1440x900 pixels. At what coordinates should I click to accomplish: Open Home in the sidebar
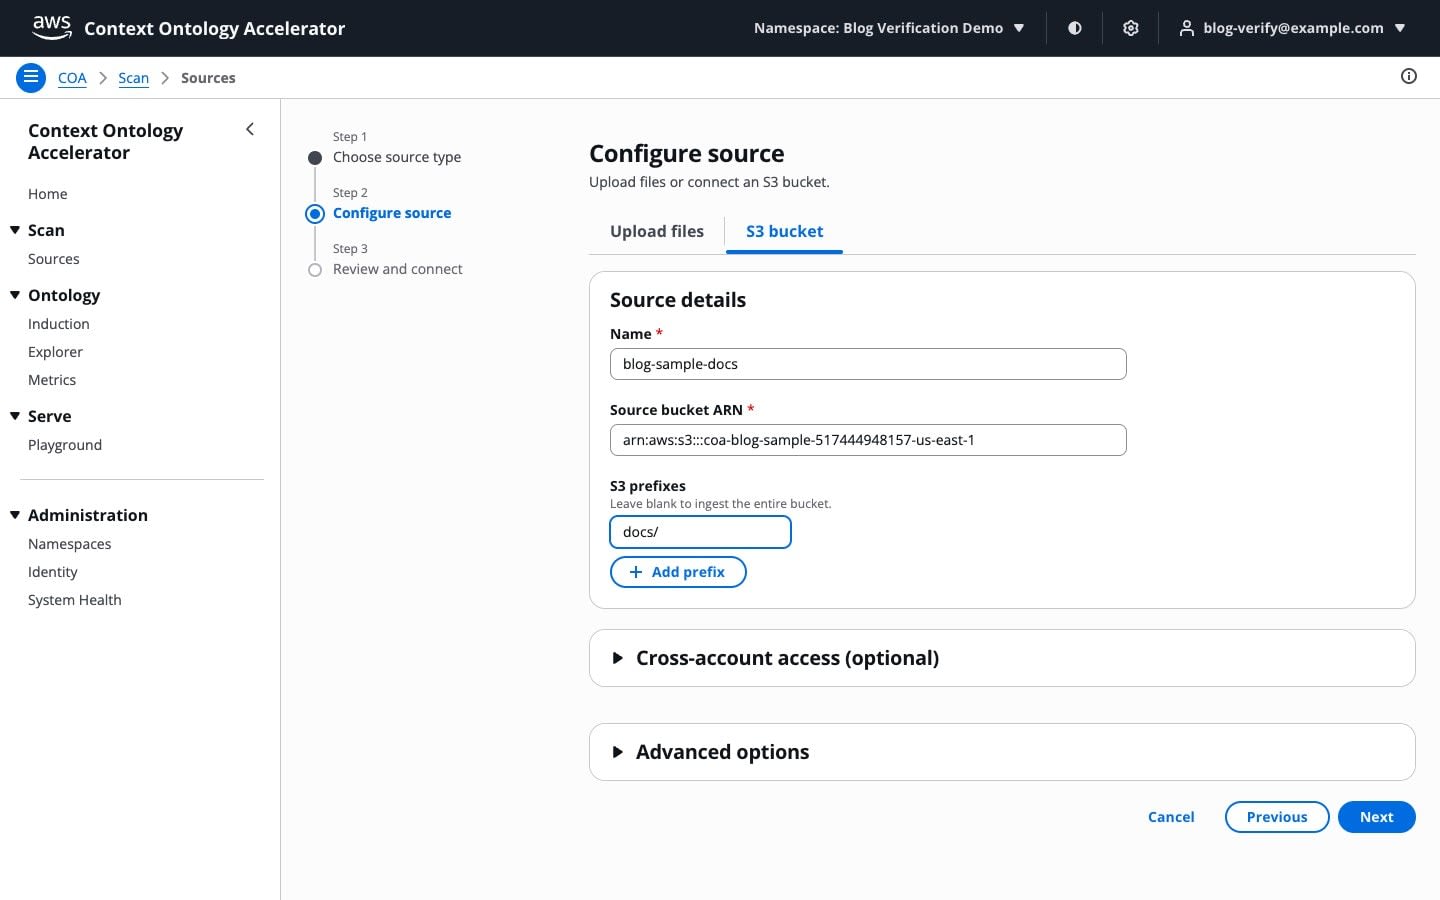[x=48, y=194]
